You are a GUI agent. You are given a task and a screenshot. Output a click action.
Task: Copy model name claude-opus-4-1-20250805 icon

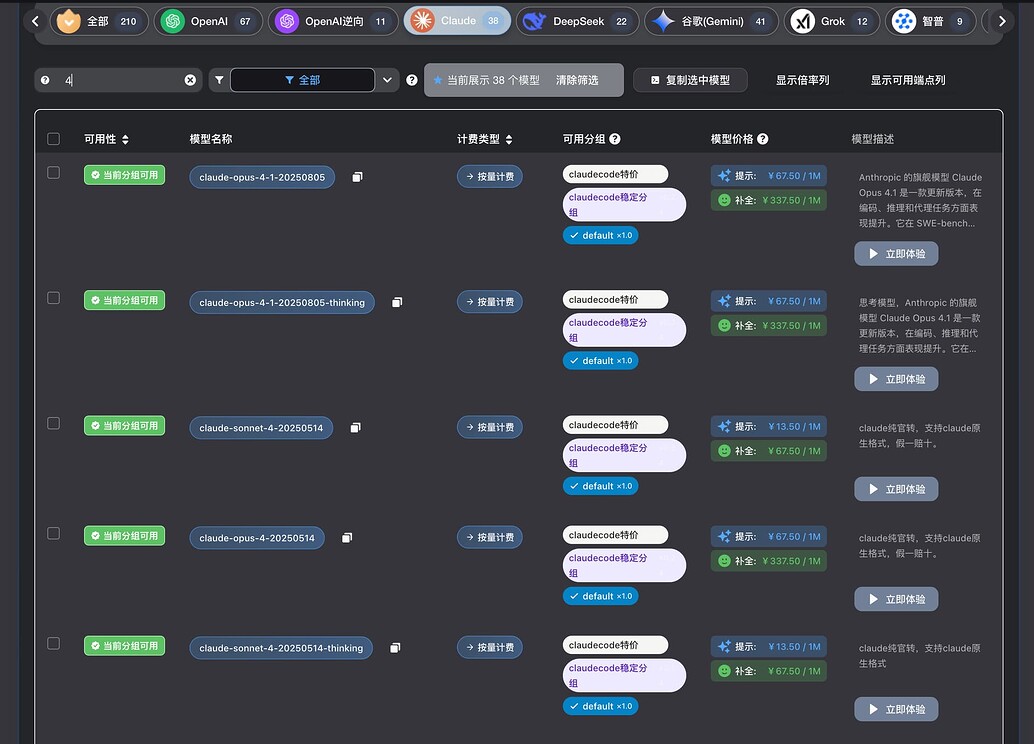click(357, 177)
